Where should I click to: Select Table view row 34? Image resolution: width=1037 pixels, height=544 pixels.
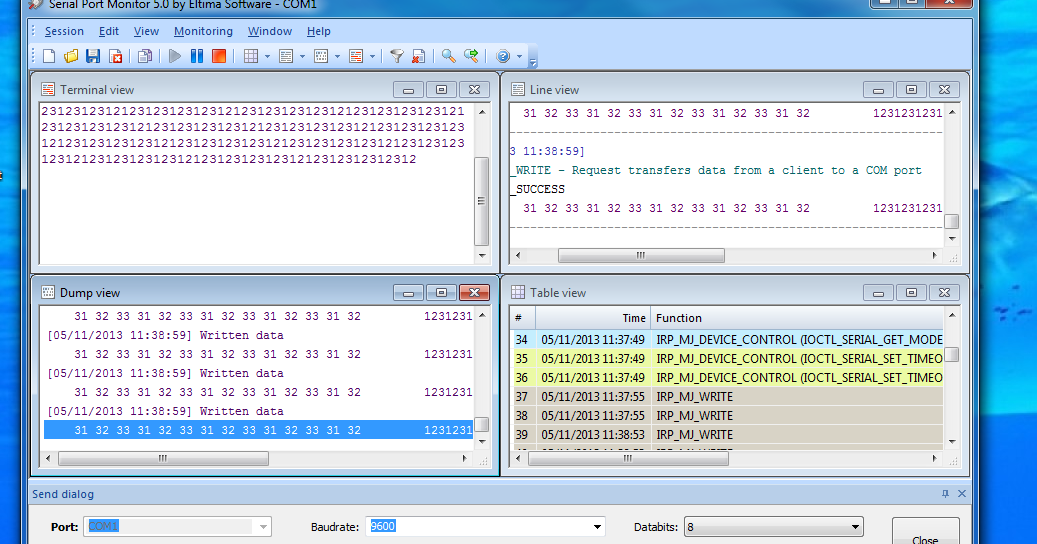pos(727,340)
